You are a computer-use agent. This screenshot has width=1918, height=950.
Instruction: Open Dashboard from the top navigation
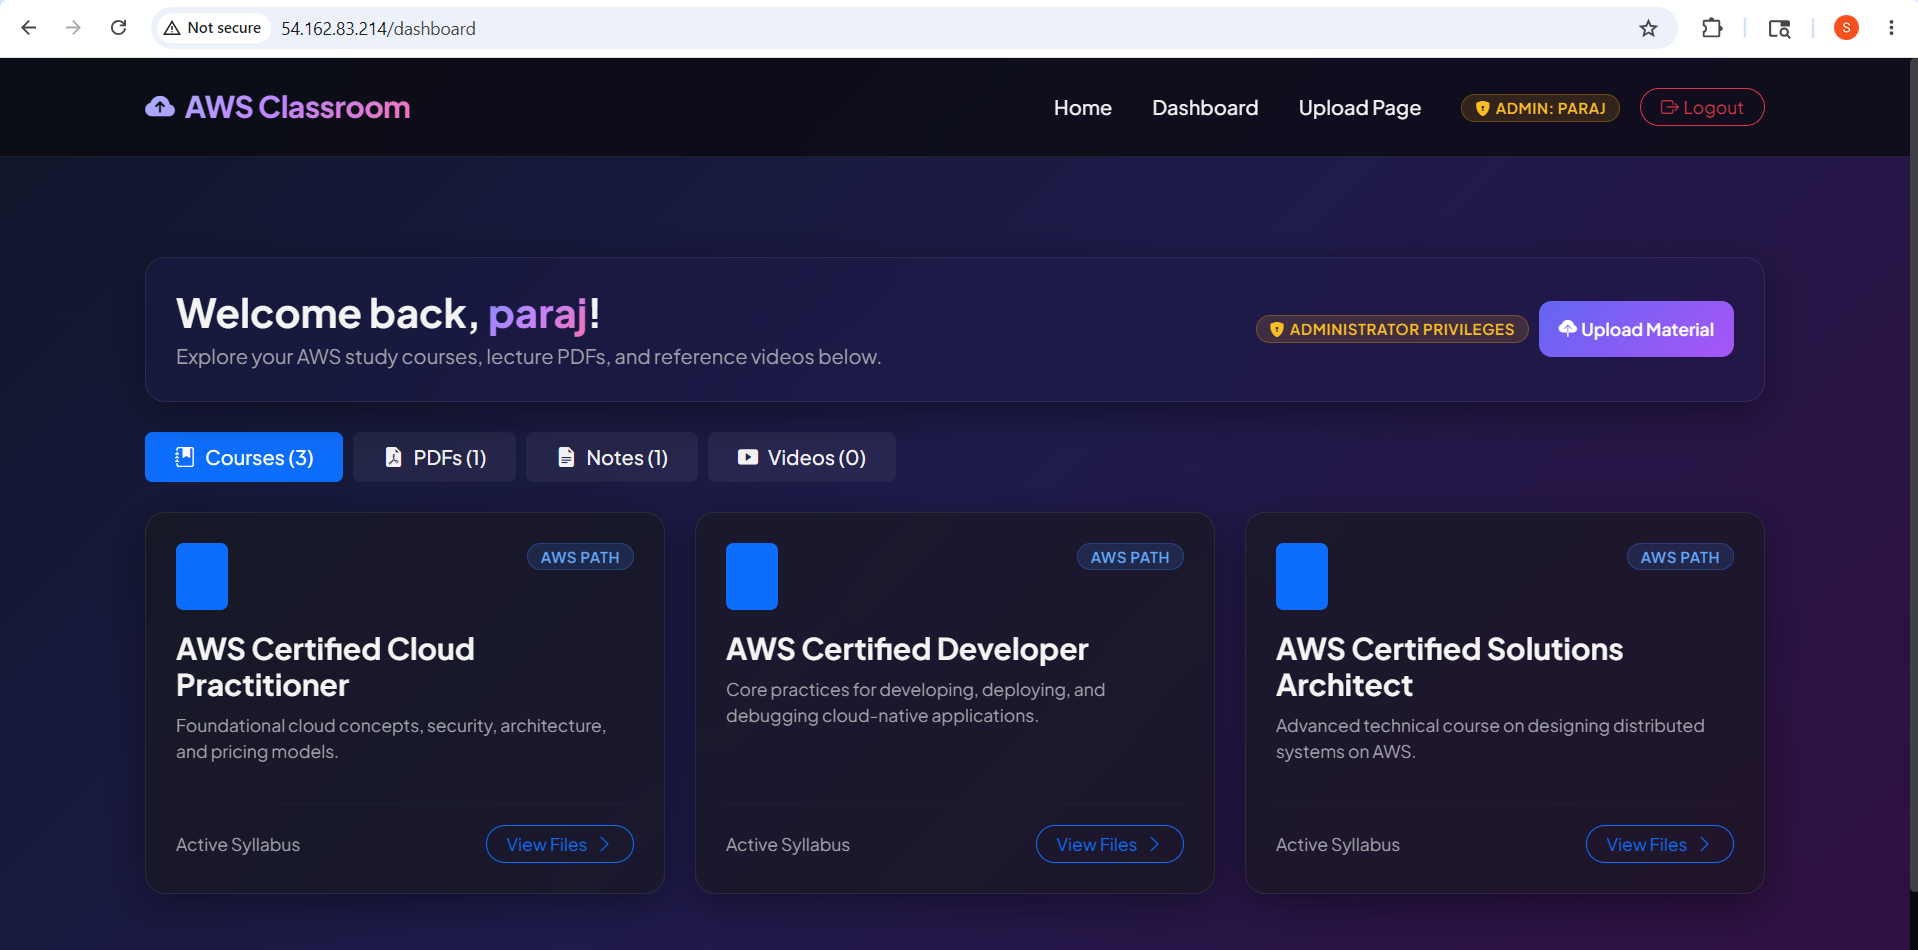click(1205, 108)
